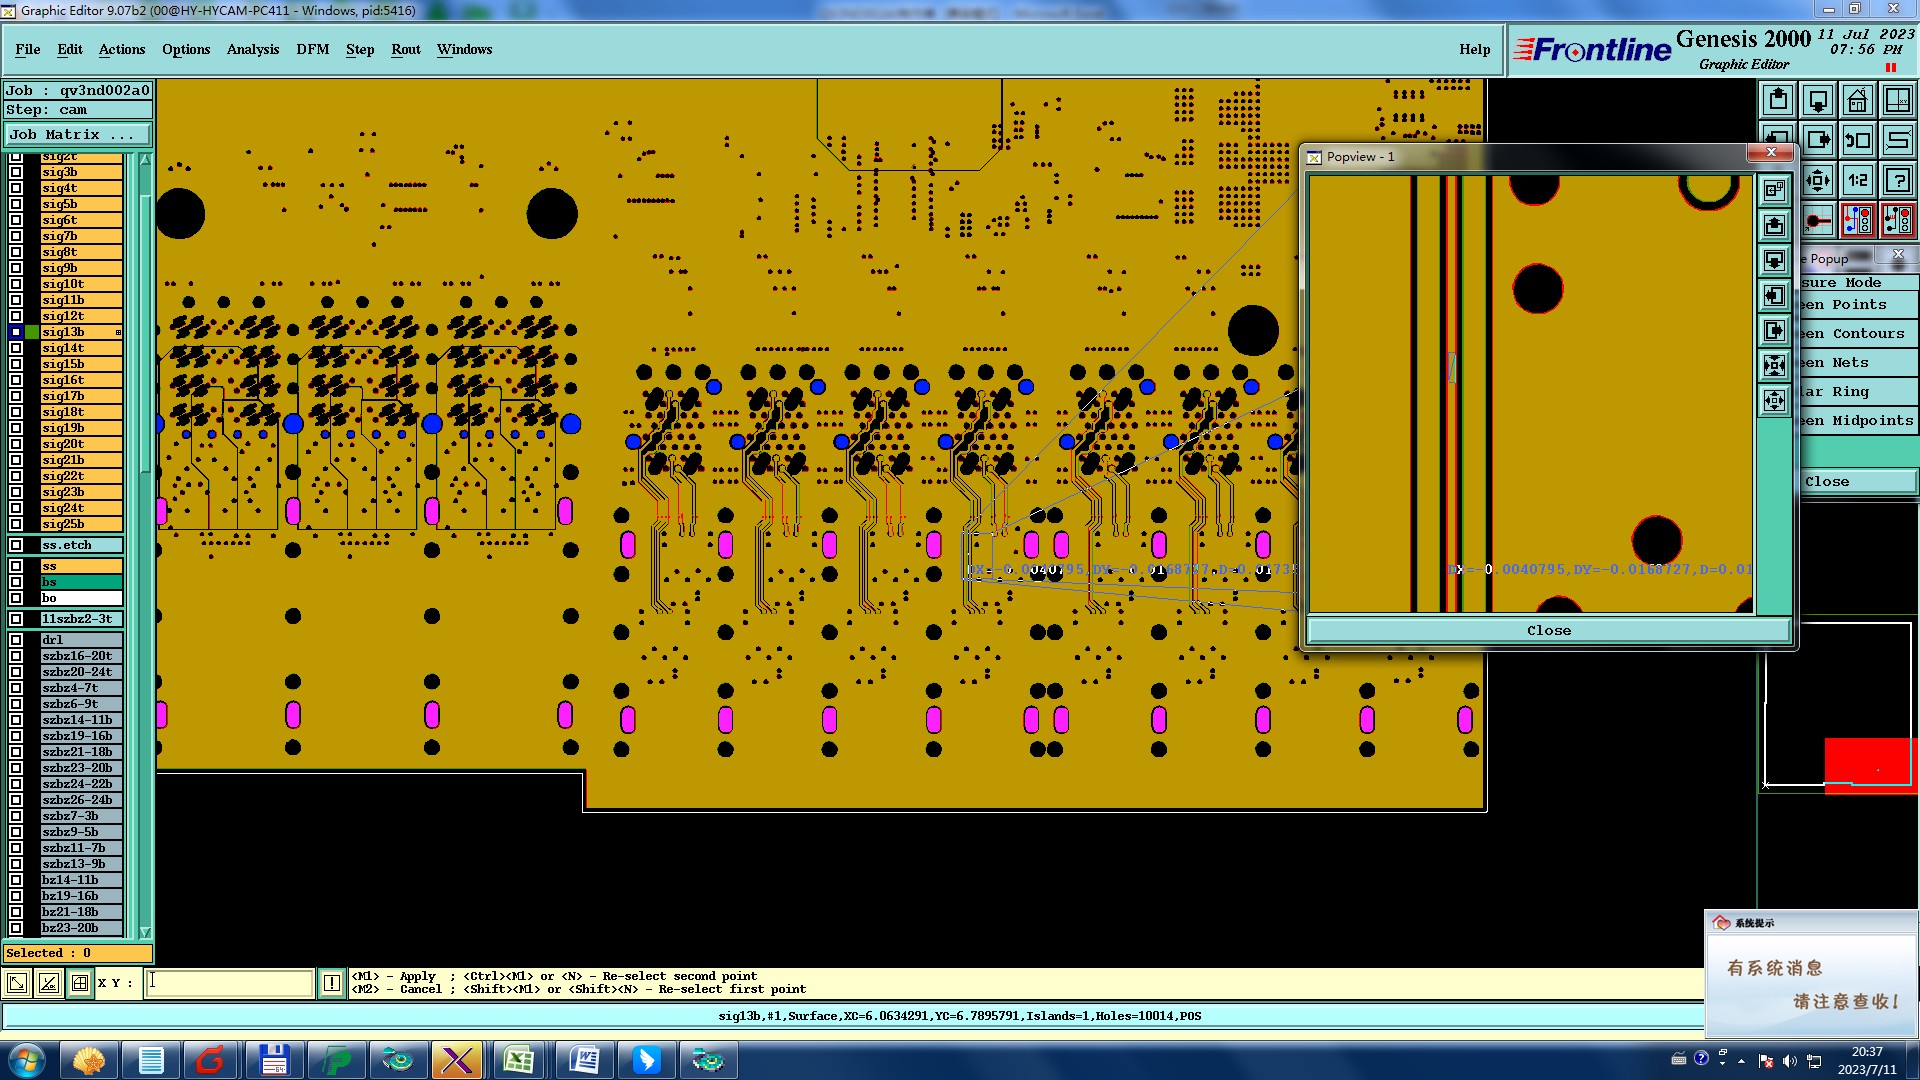
Task: Click the exclamation mark button beside XY field
Action: click(x=332, y=983)
